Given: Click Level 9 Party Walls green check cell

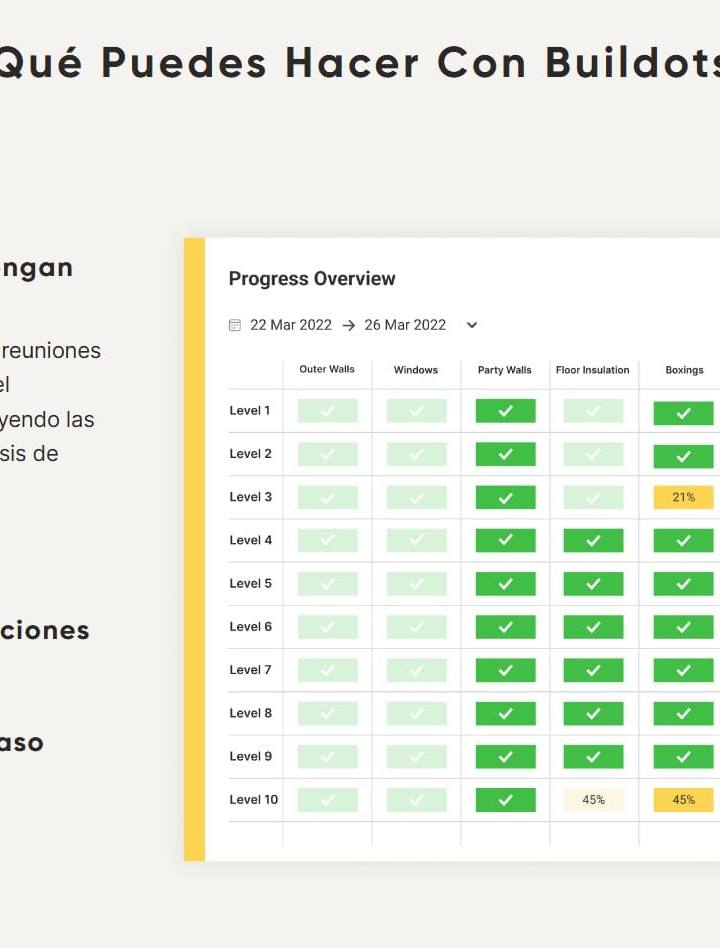Looking at the screenshot, I should (x=505, y=757).
